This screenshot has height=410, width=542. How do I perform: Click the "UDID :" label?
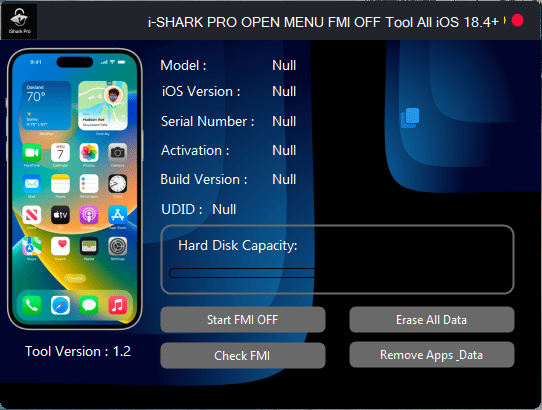pyautogui.click(x=182, y=209)
